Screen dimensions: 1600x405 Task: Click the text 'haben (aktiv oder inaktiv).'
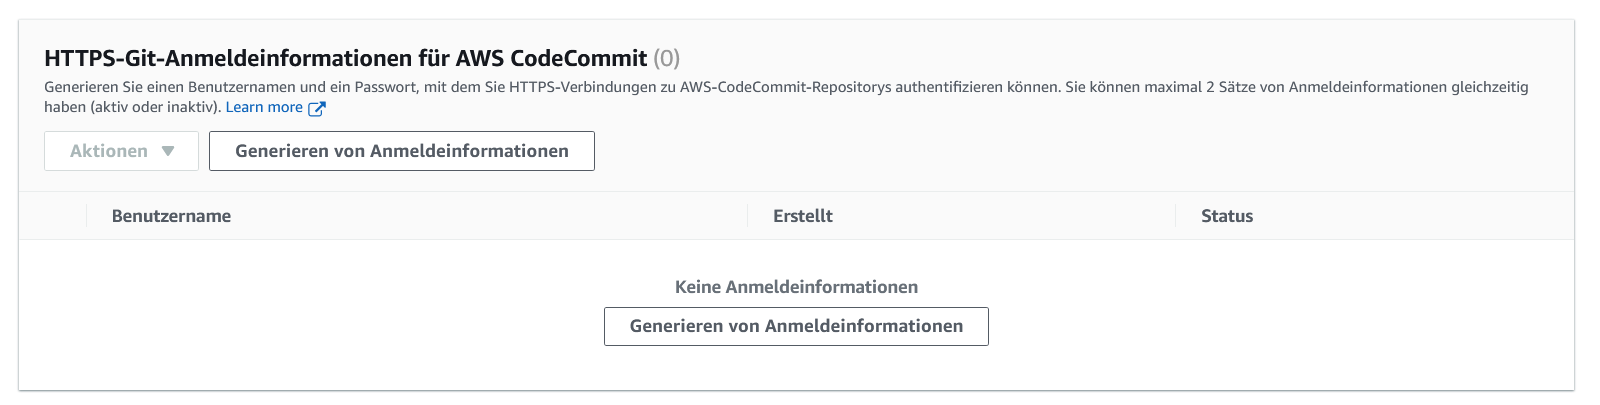pos(132,107)
